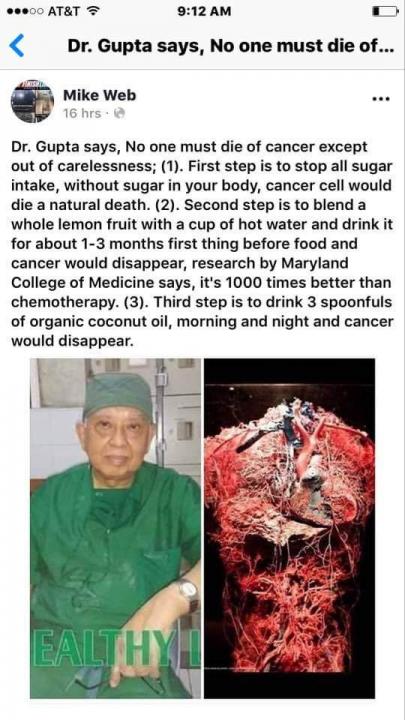Tap the 9:12 AM clock
Screen dimensions: 405x720
click(204, 11)
